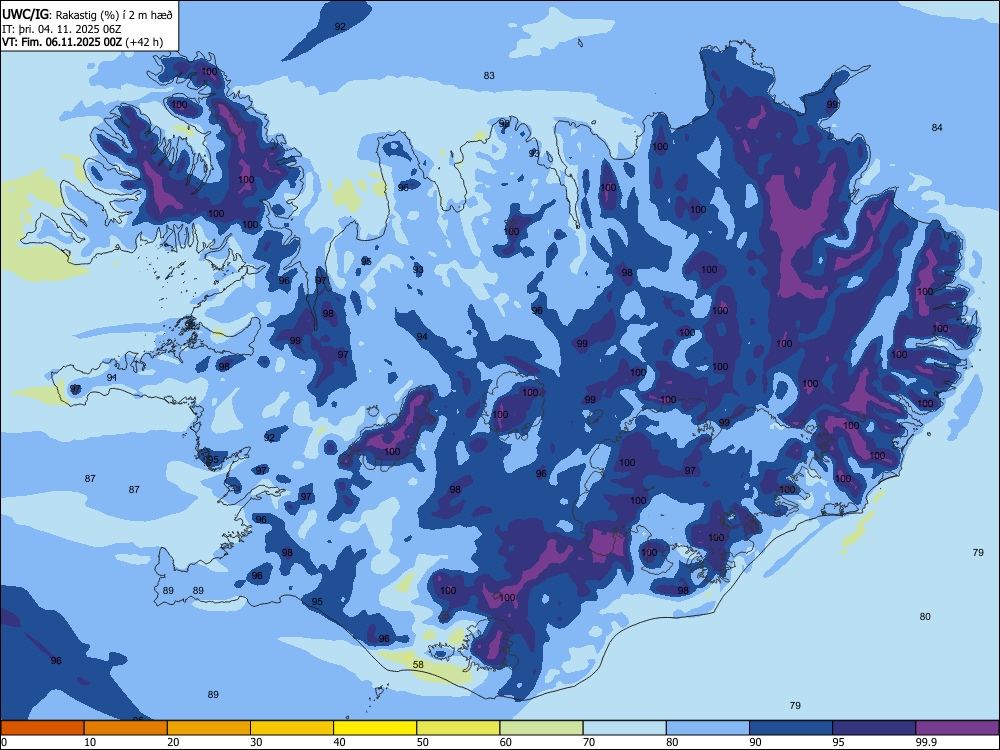1000x750 pixels.
Task: Select the light green 60–70 legend swatch
Action: tap(541, 728)
